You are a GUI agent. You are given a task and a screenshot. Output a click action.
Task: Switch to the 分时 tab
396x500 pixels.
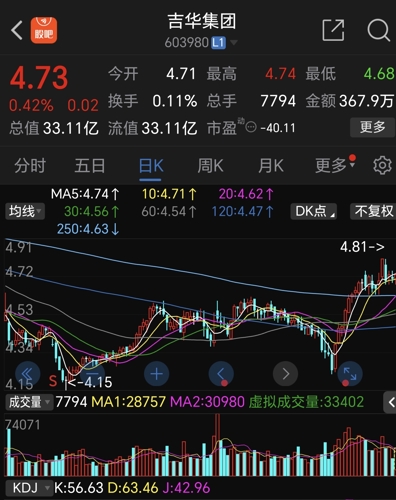(30, 166)
